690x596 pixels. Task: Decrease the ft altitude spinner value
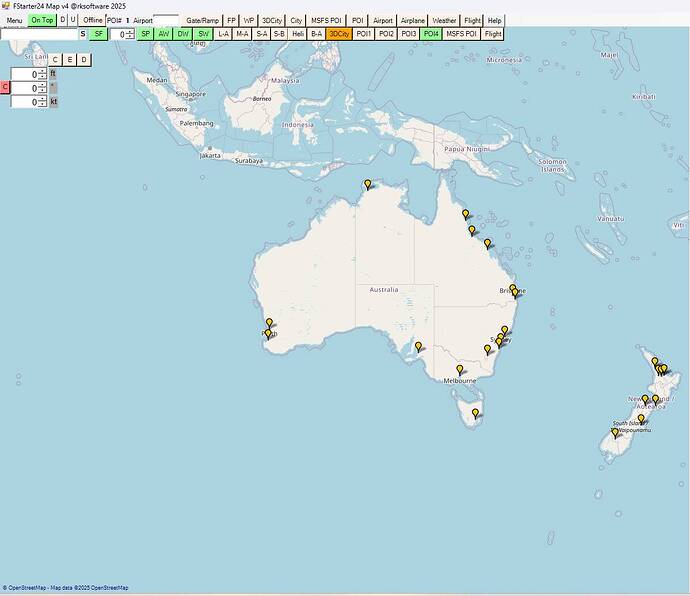click(42, 77)
